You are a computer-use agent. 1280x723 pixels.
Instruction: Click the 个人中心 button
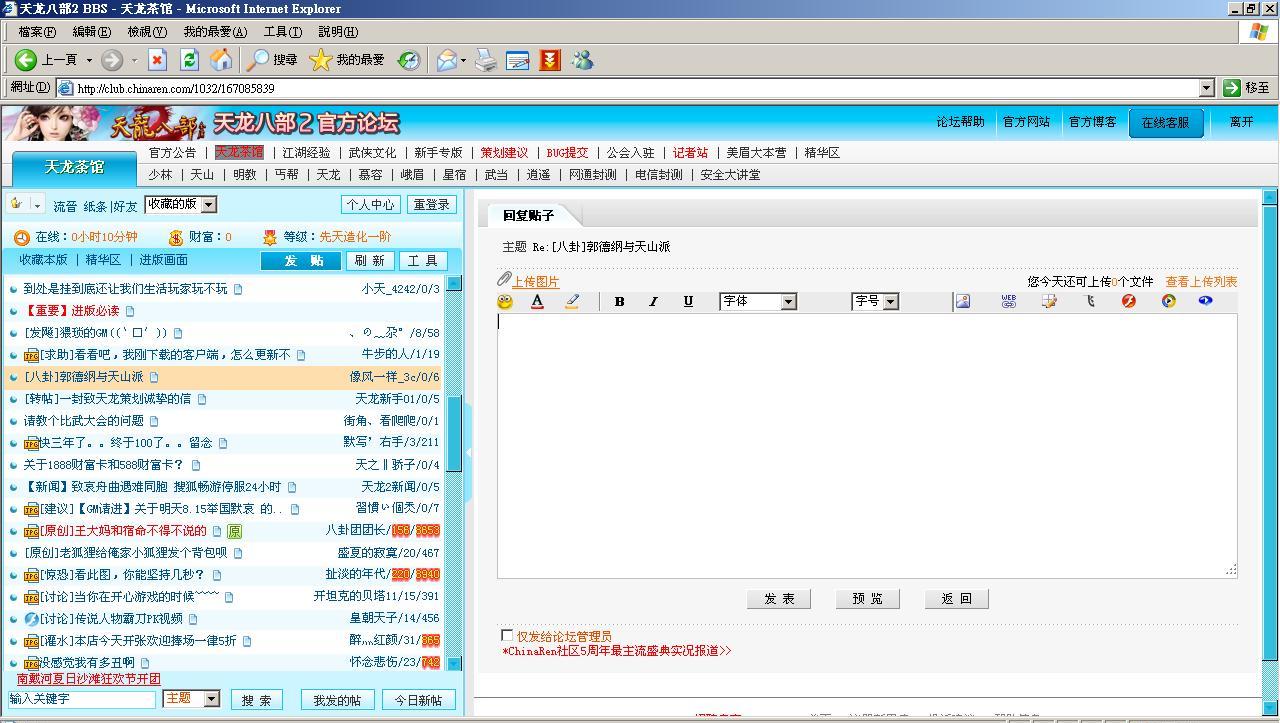370,204
